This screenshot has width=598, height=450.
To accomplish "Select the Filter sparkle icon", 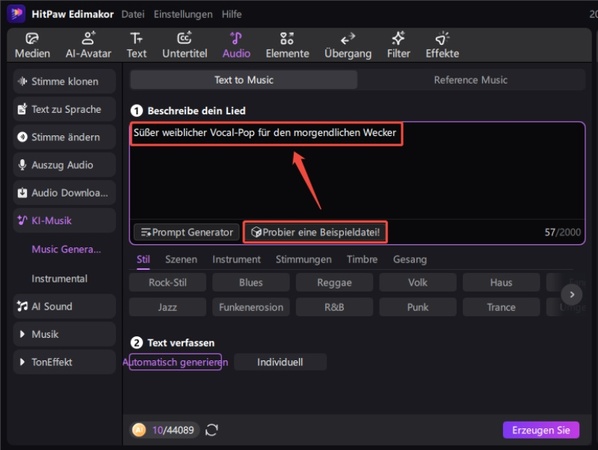I will point(399,39).
